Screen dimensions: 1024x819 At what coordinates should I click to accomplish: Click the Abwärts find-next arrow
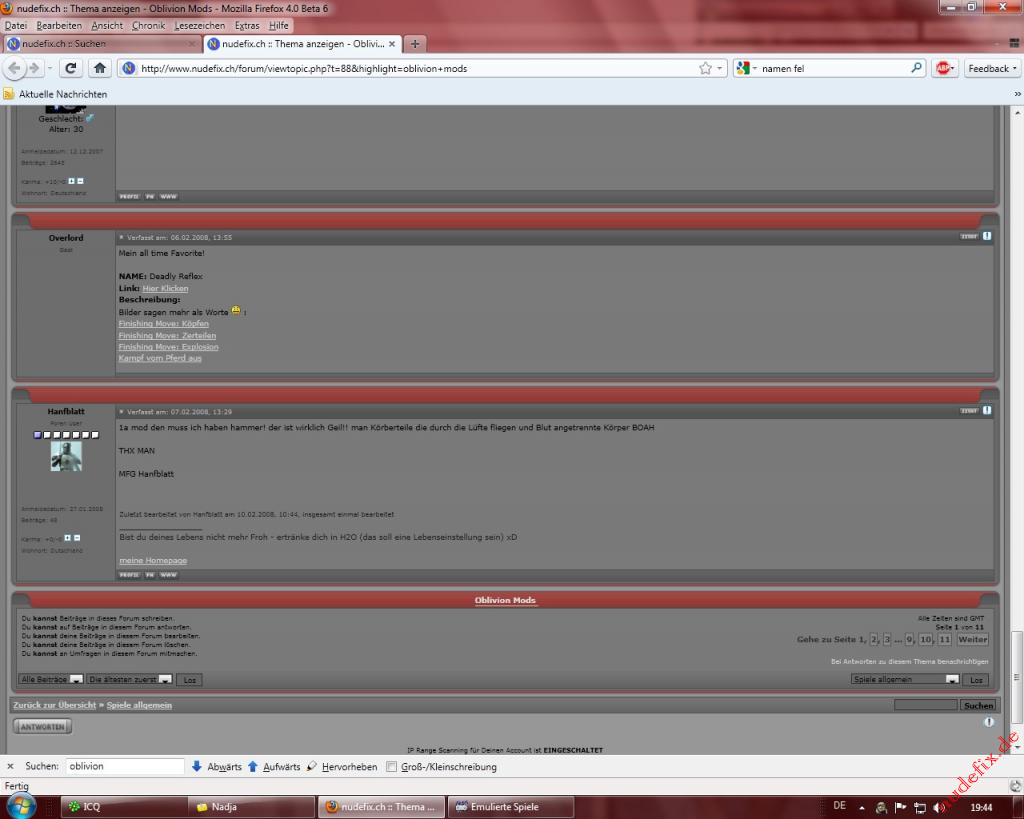point(217,767)
